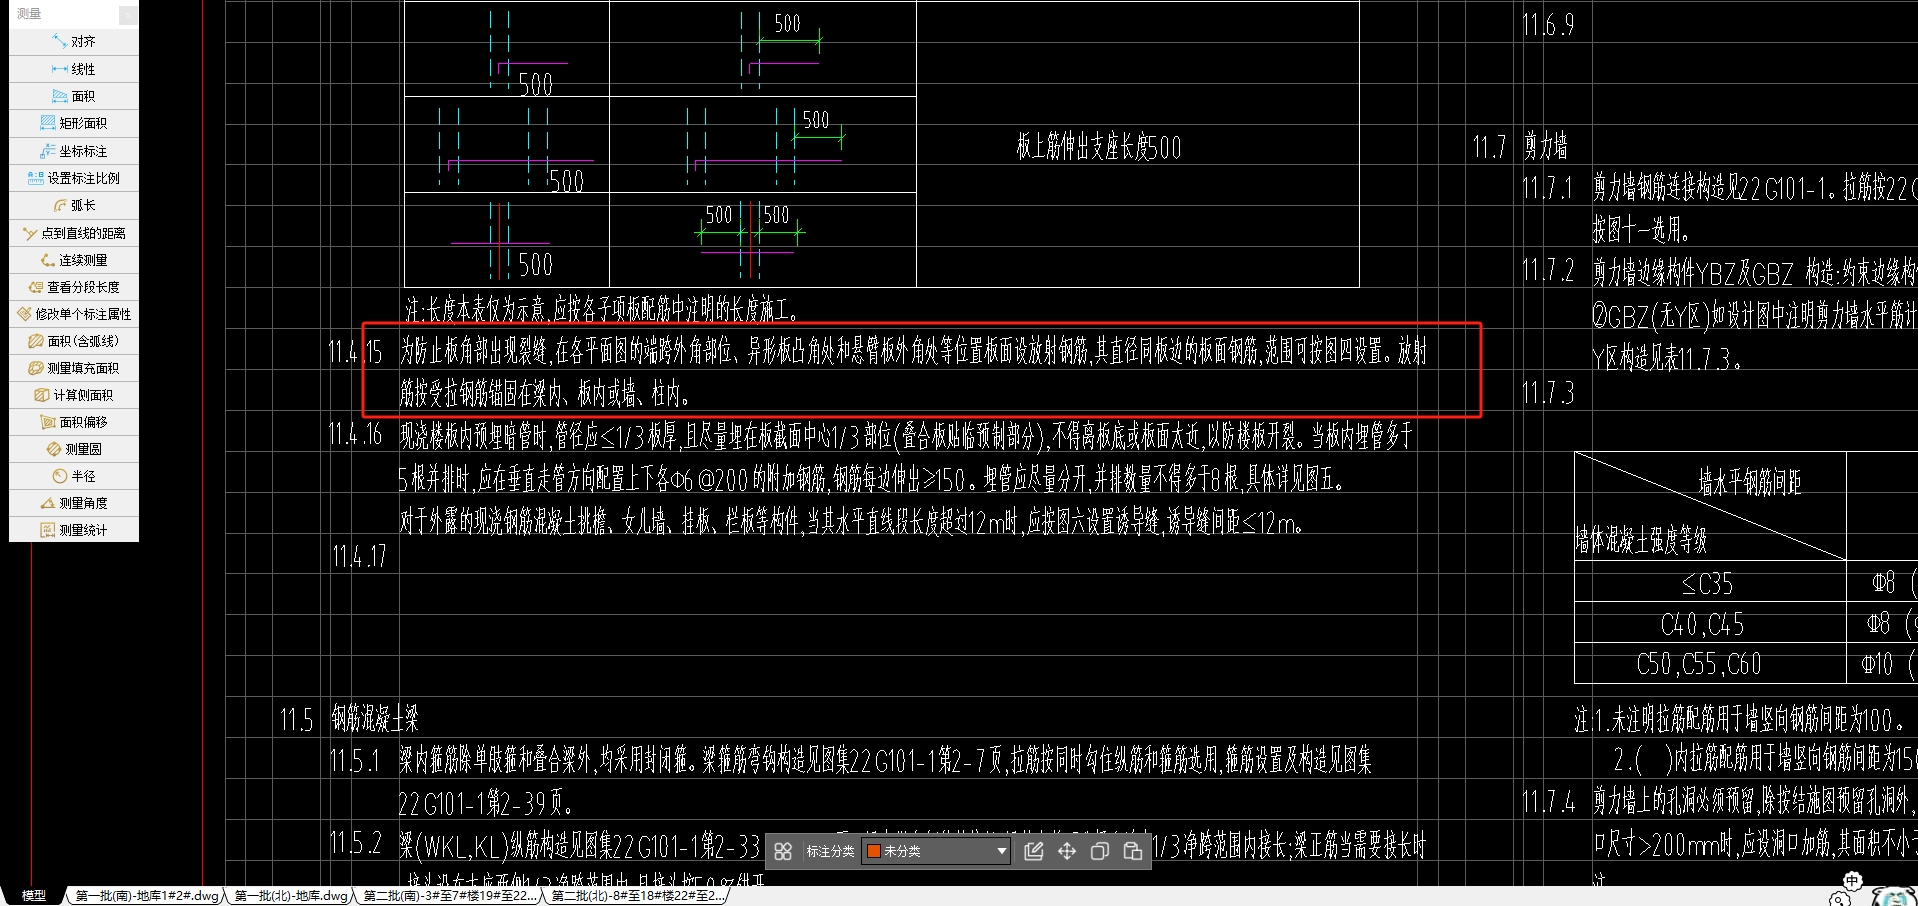Click the edit annotation pencil icon
Viewport: 1918px width, 906px height.
(x=1034, y=851)
